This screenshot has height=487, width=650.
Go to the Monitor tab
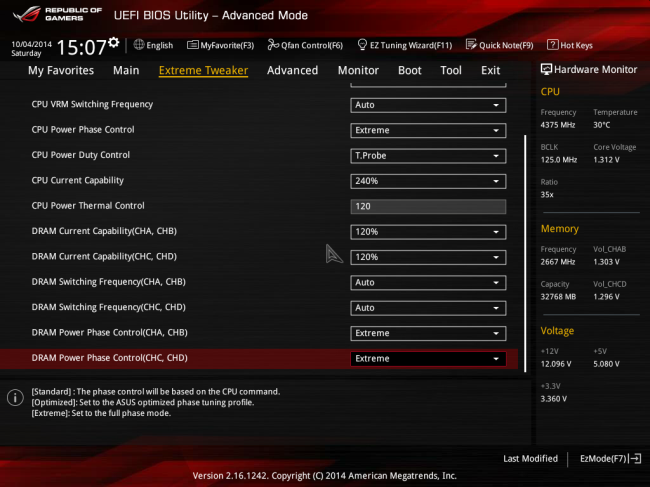358,70
